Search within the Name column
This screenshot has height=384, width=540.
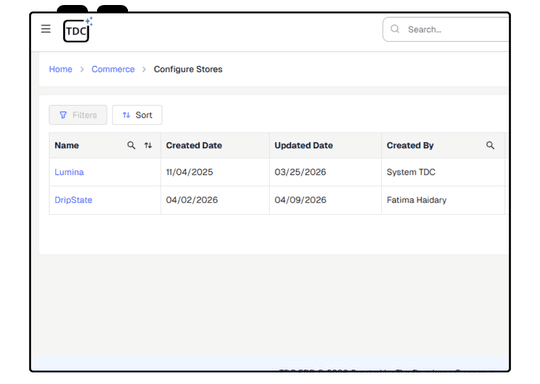(131, 145)
